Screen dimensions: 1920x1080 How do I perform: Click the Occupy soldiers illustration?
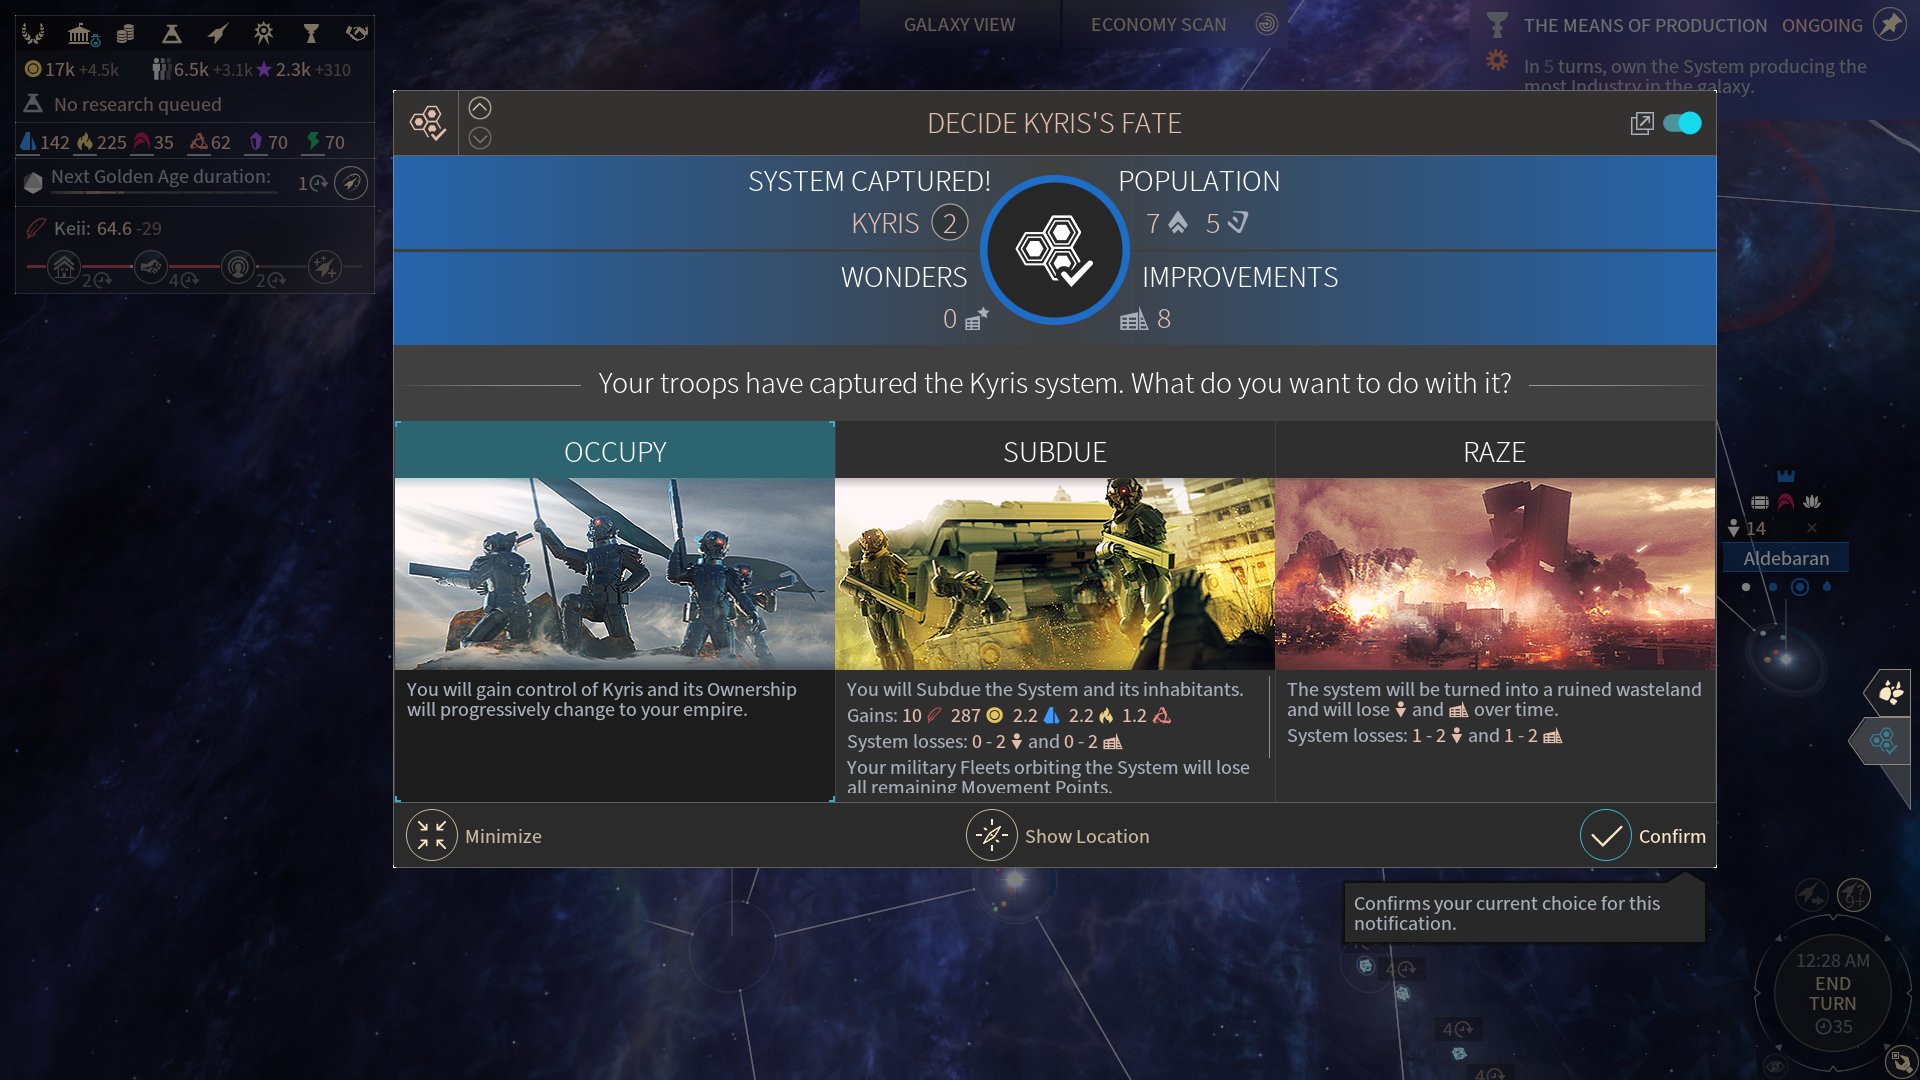614,573
